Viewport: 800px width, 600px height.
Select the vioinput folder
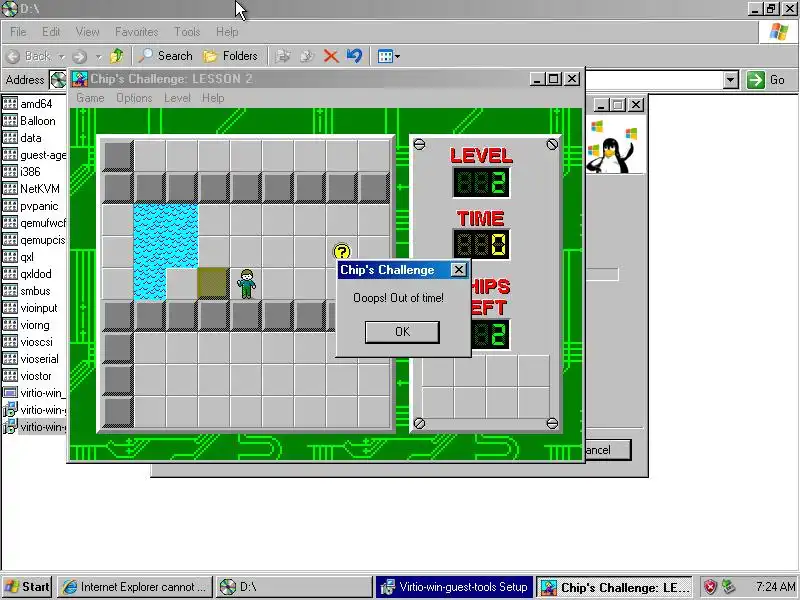point(30,308)
